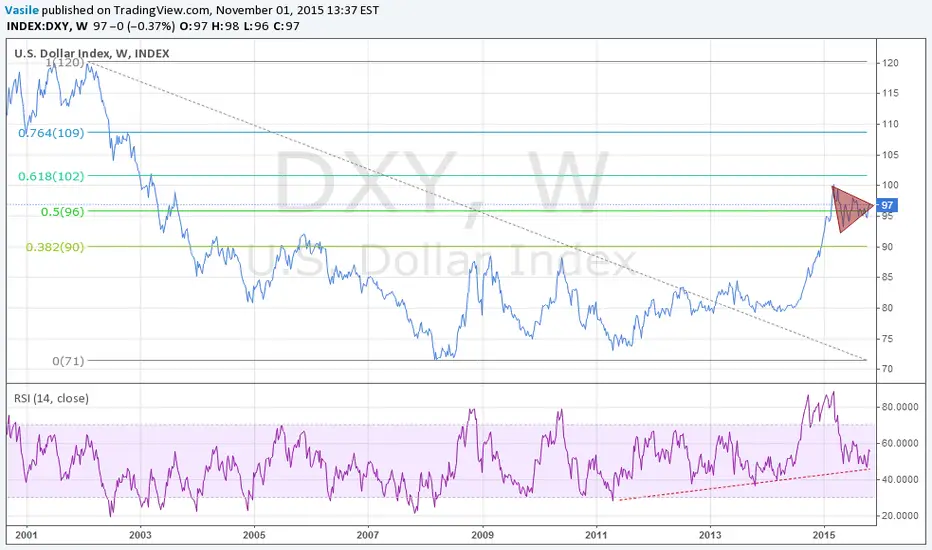Click the 110 price axis value
This screenshot has width=932, height=550.
(890, 124)
